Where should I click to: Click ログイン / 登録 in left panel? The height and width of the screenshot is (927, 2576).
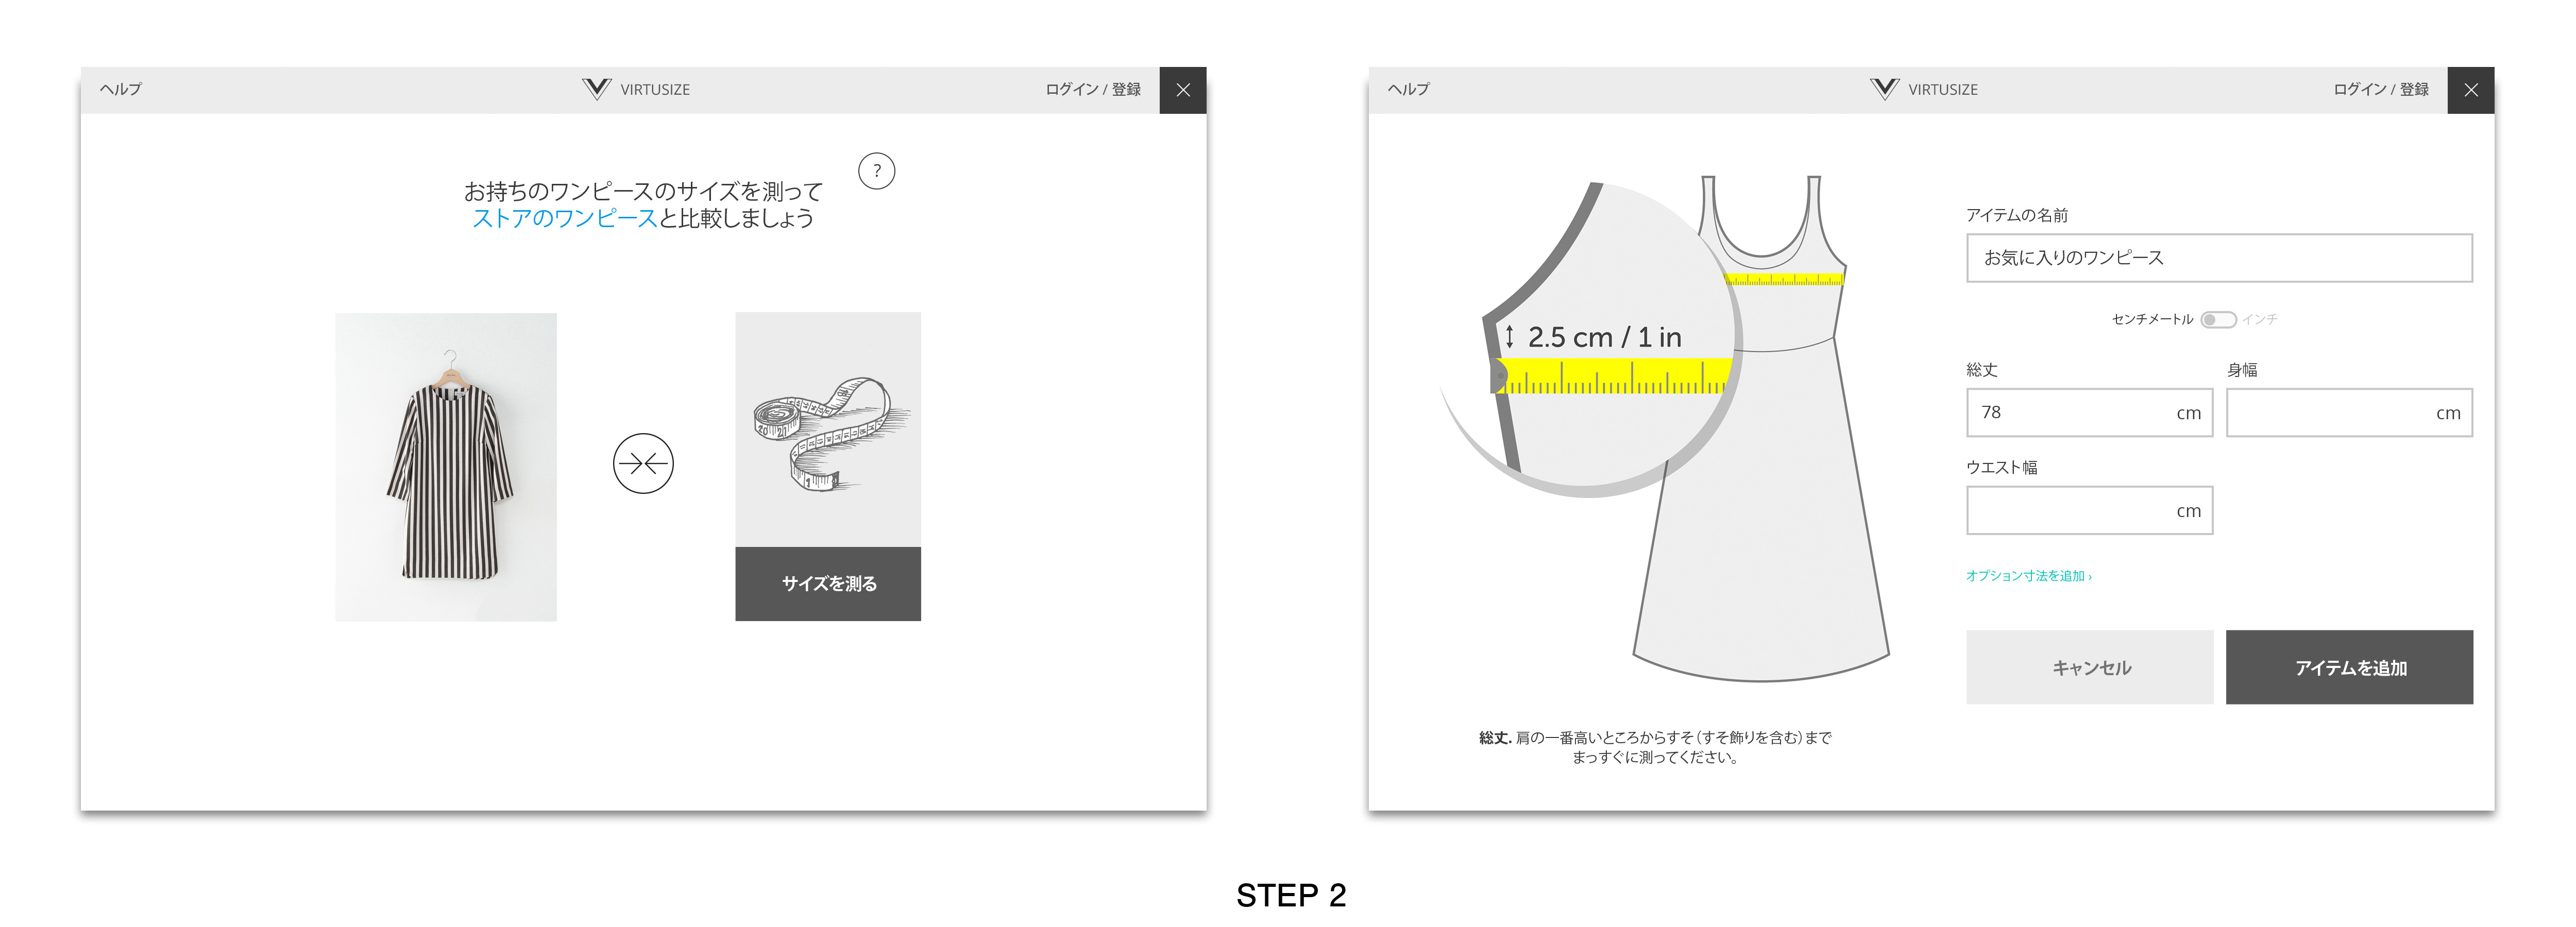(x=1093, y=89)
